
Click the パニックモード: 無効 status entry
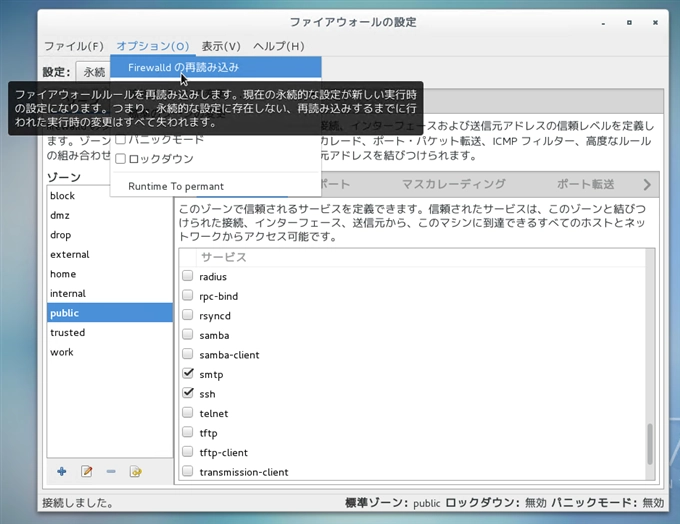click(608, 503)
